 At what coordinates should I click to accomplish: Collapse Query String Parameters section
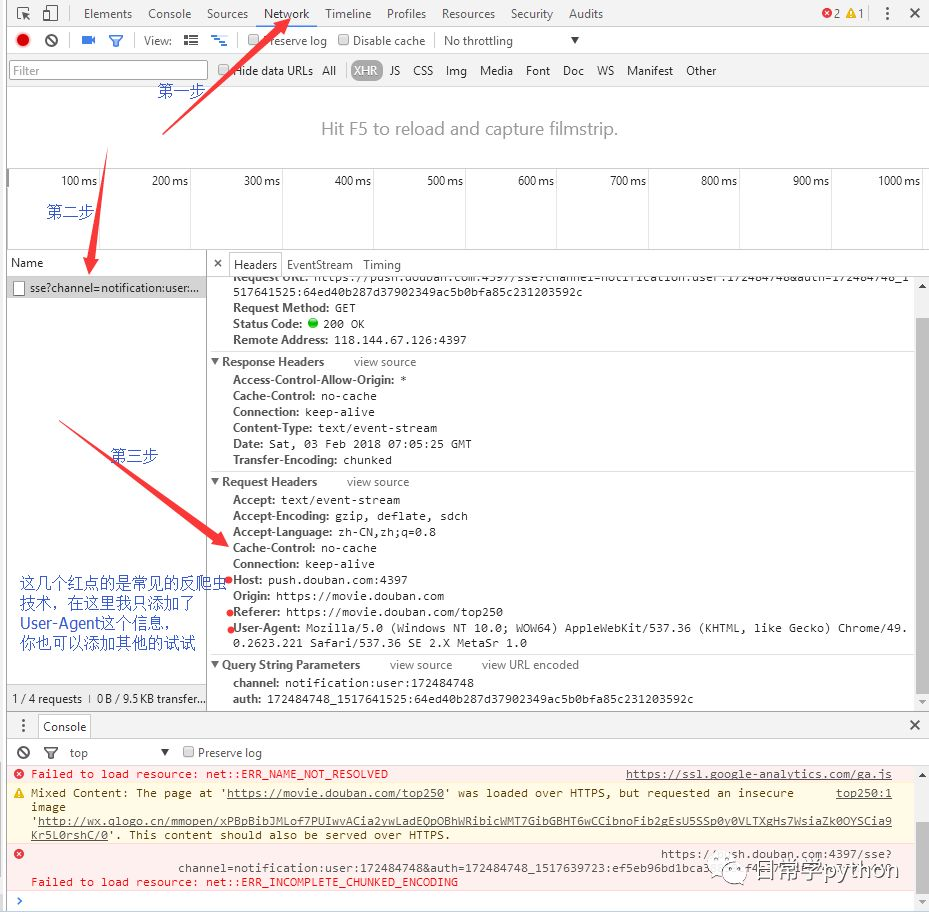(216, 664)
